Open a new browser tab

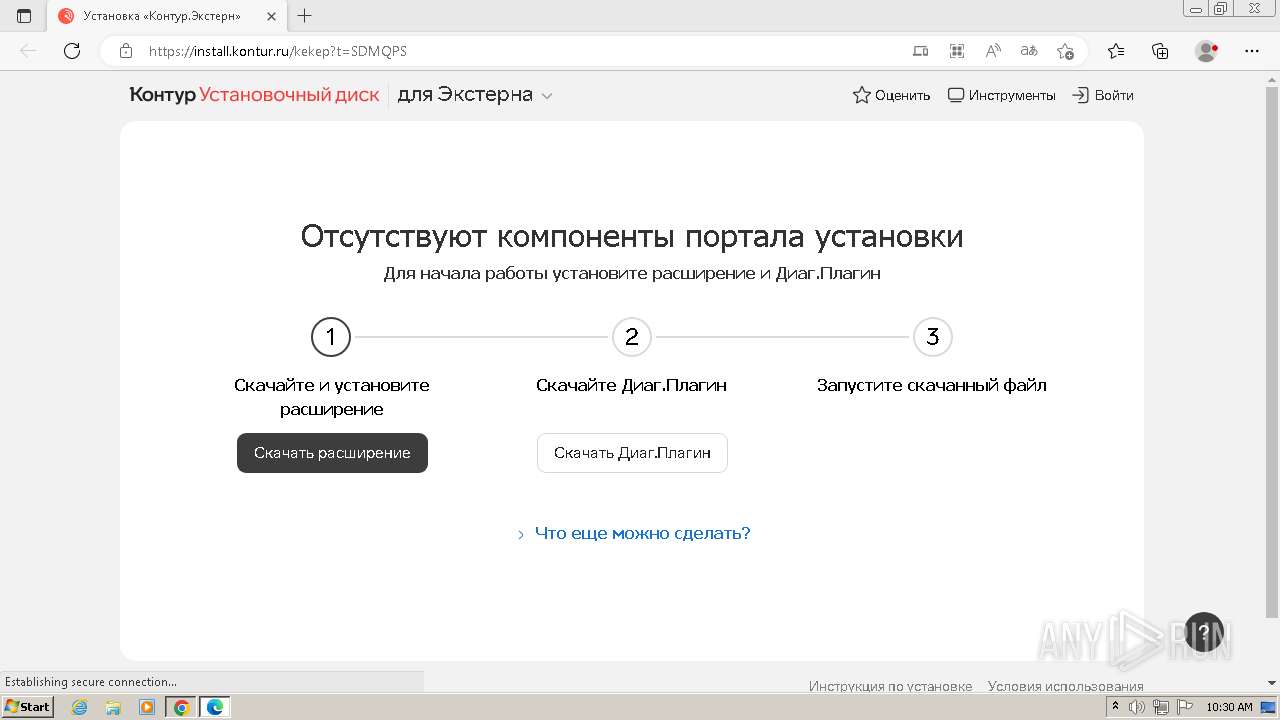coord(305,16)
